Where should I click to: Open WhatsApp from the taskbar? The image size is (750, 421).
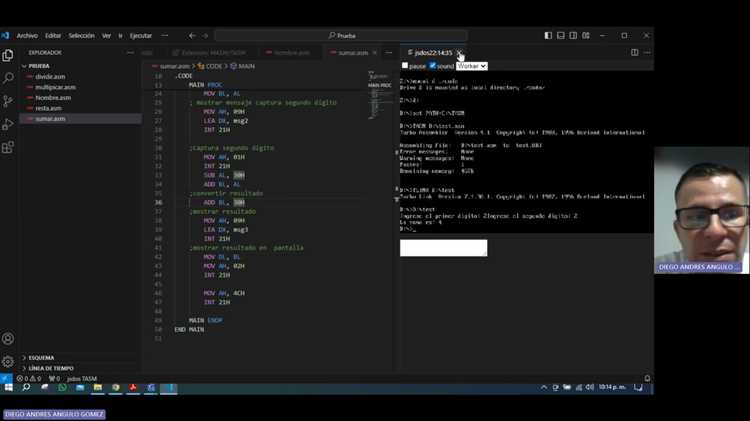coord(62,388)
